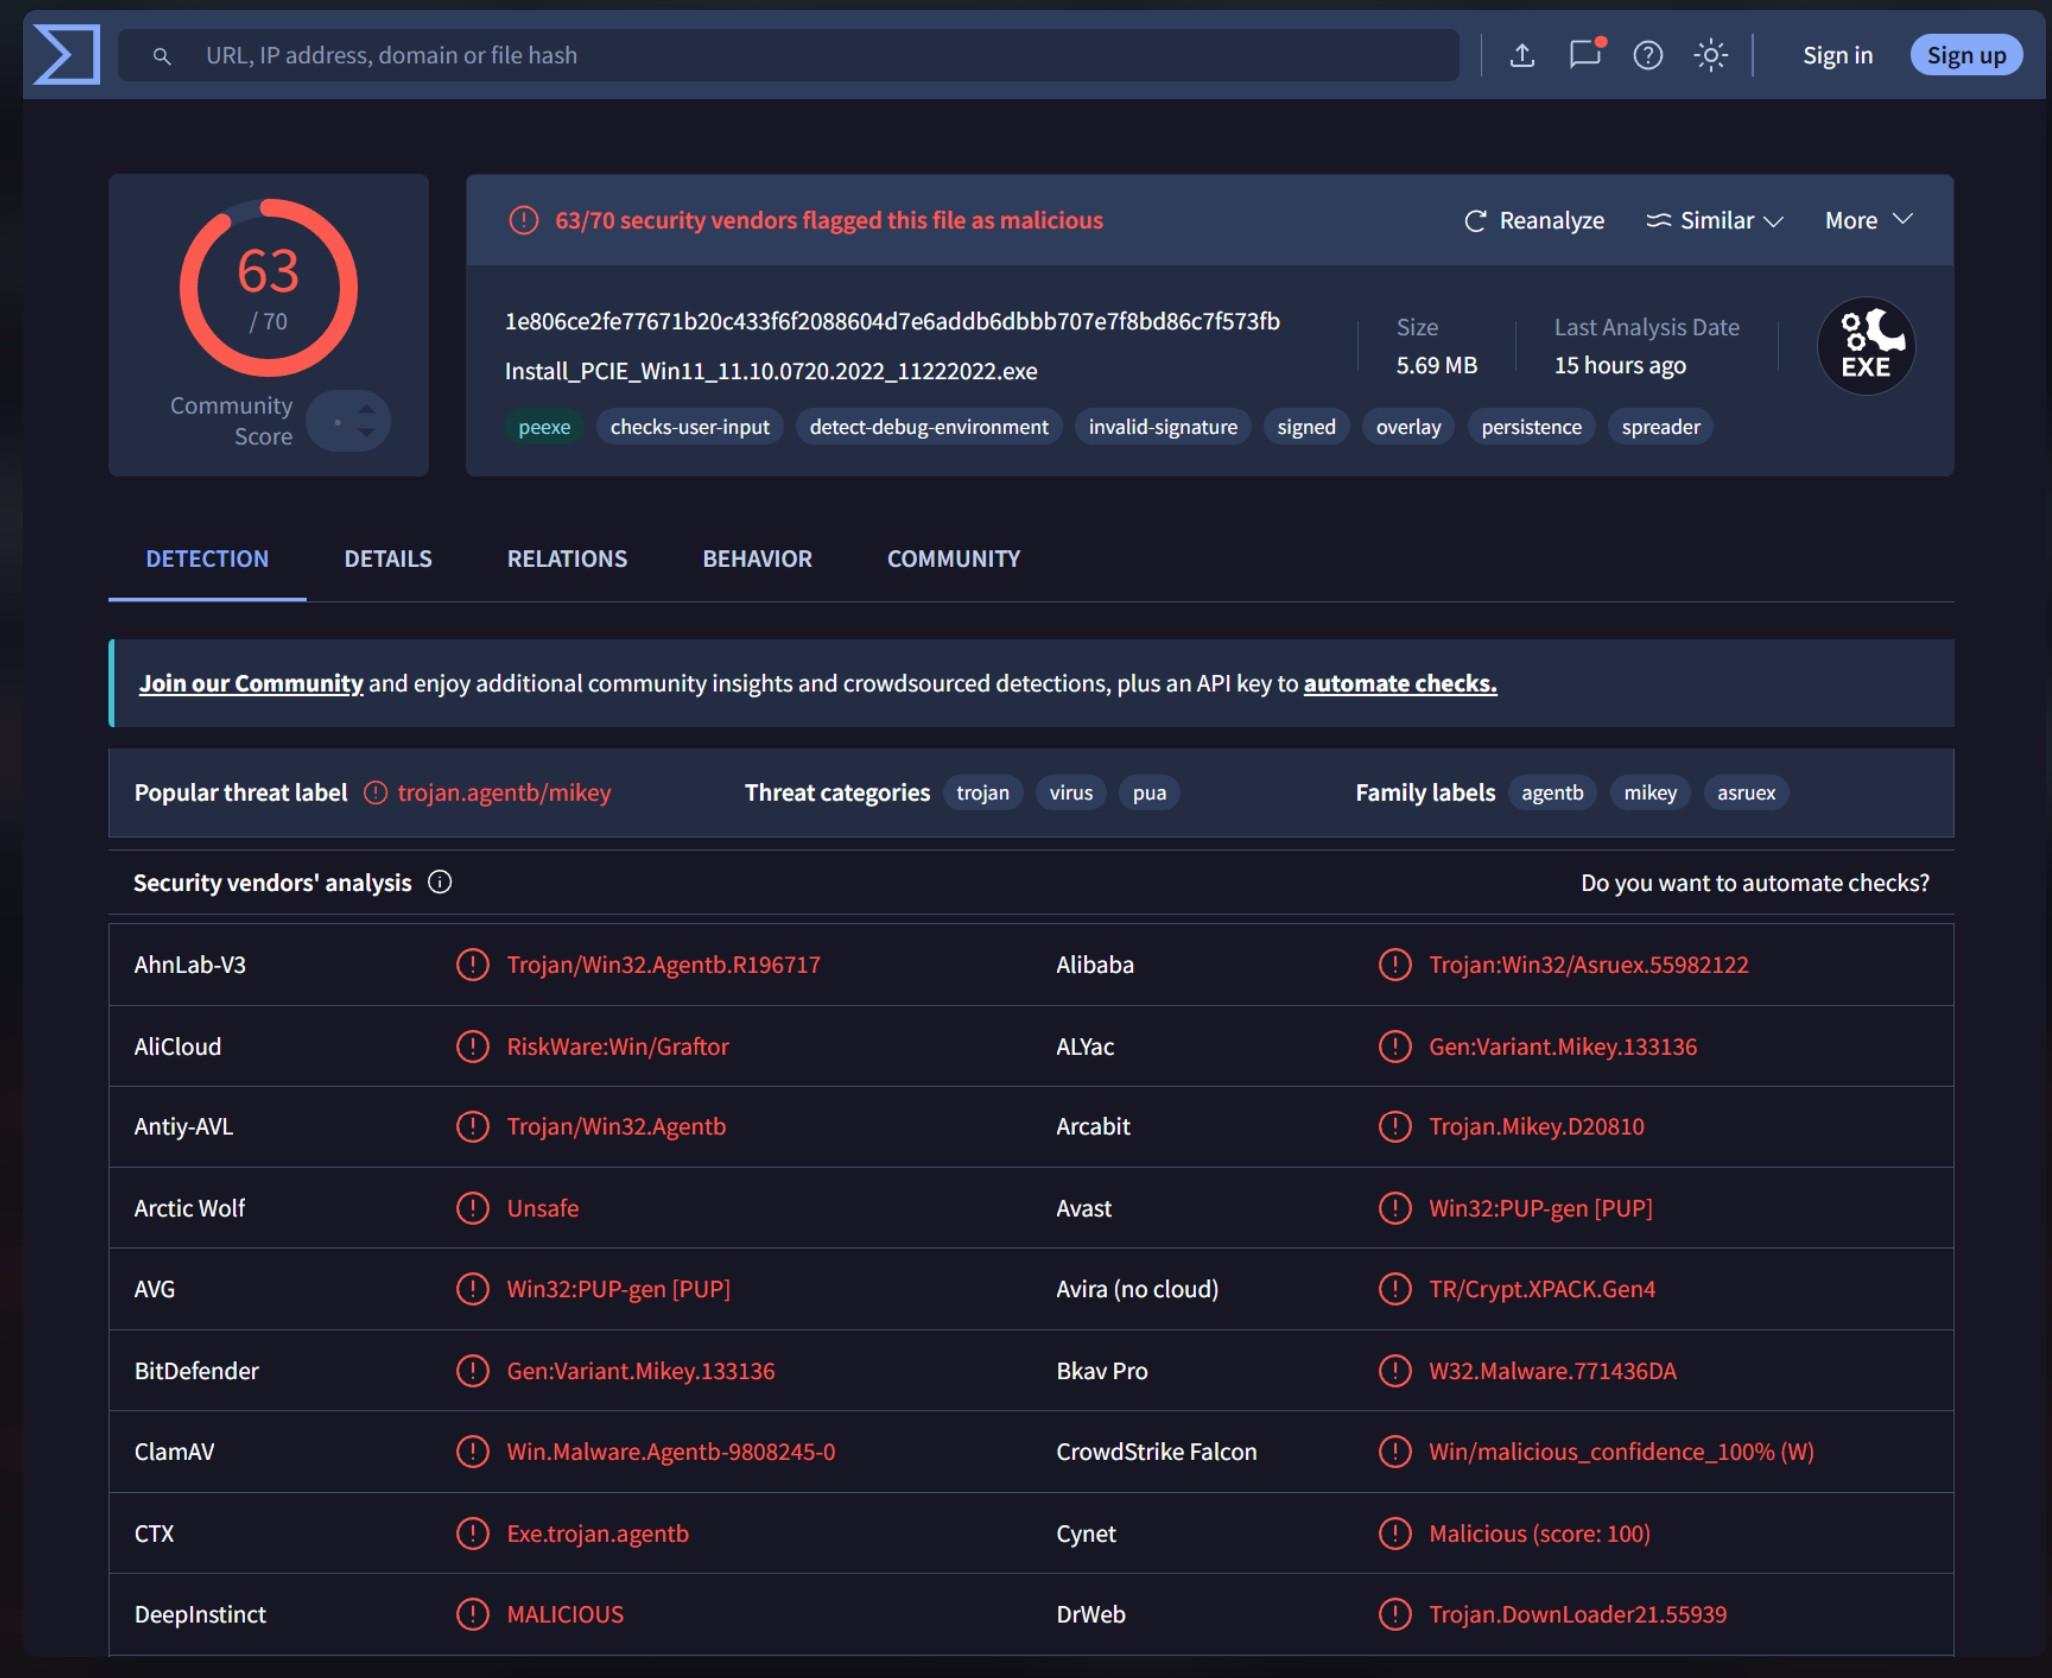Click the pua threat category chip
The width and height of the screenshot is (2052, 1678).
1149,793
